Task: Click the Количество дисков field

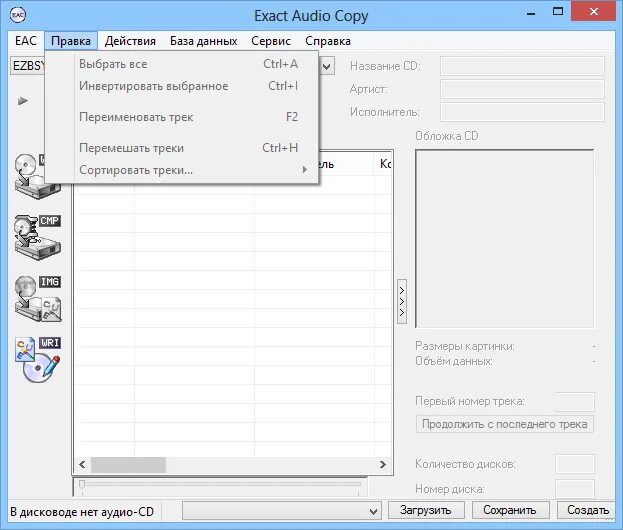Action: tap(575, 464)
